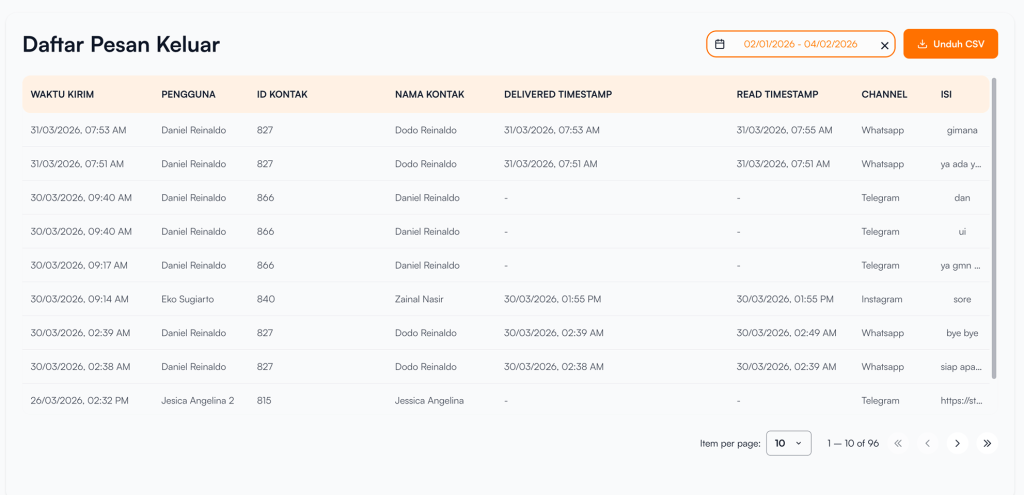The width and height of the screenshot is (1024, 495).
Task: Click the date range input field
Action: (800, 44)
